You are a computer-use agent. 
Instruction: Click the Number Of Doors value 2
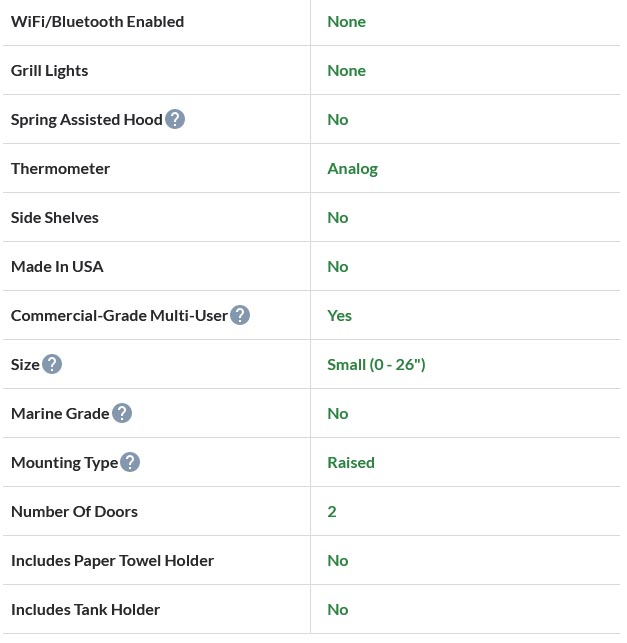tap(332, 511)
